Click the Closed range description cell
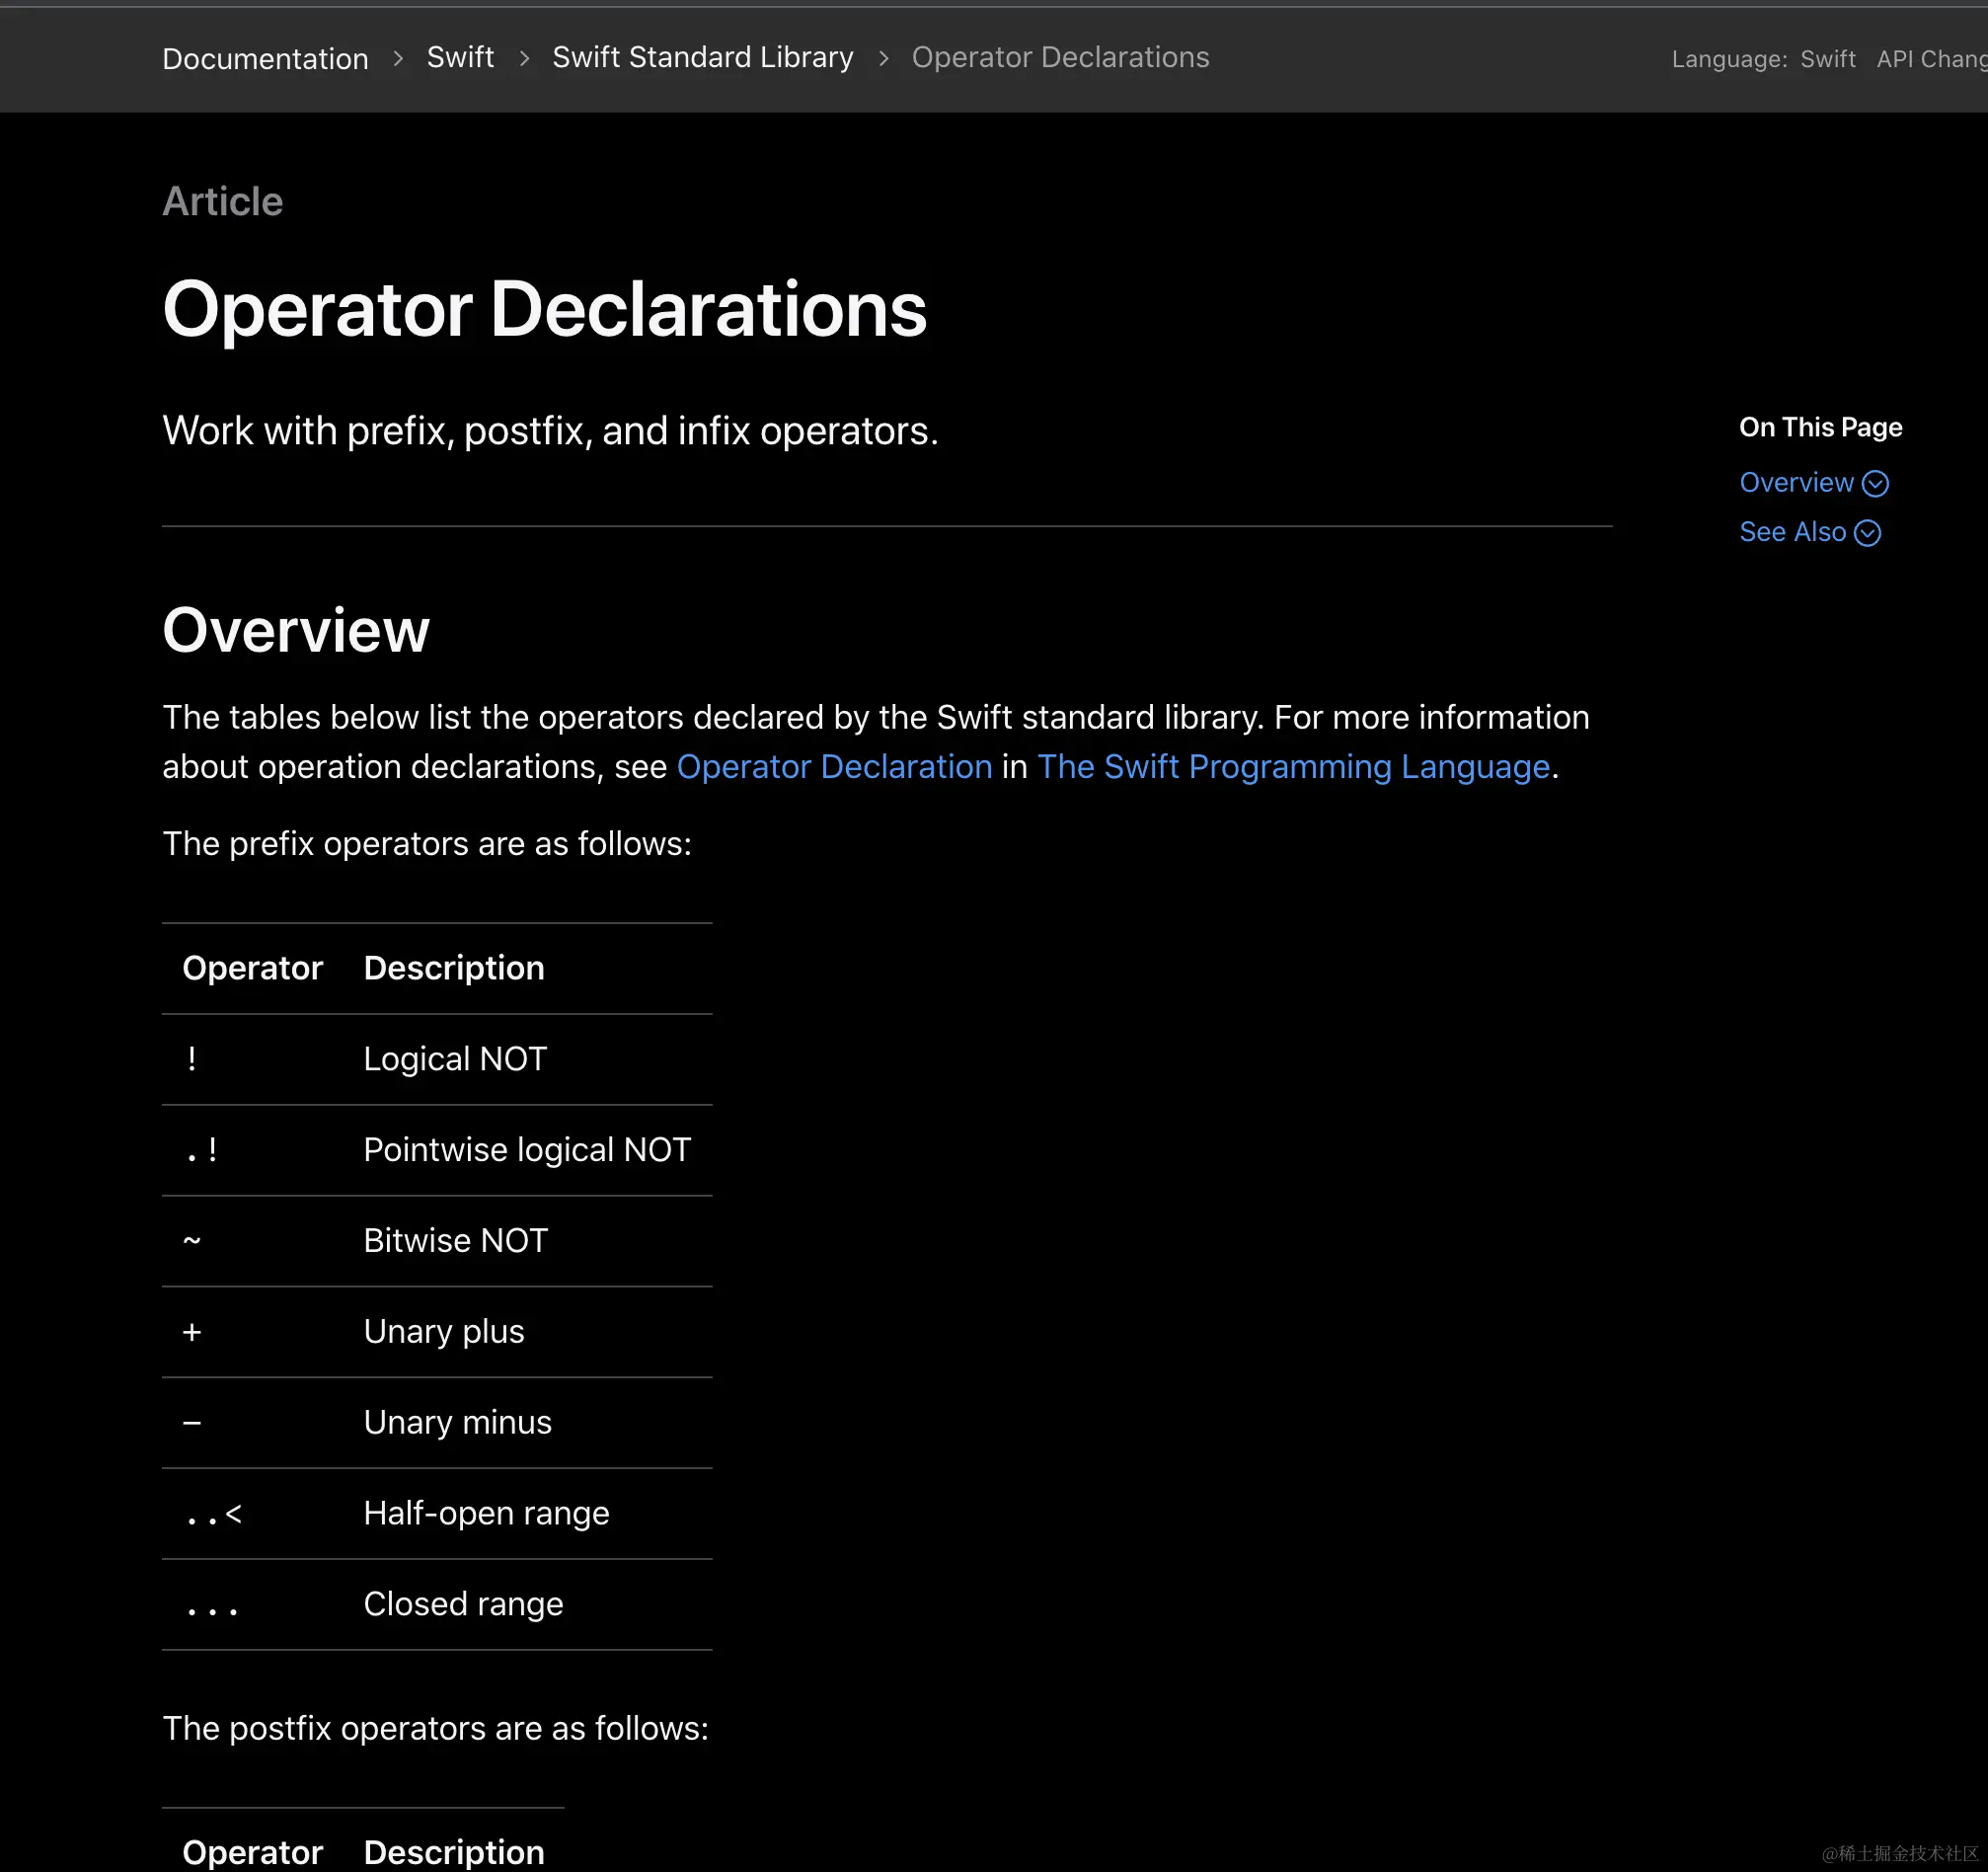1988x1872 pixels. [x=463, y=1604]
